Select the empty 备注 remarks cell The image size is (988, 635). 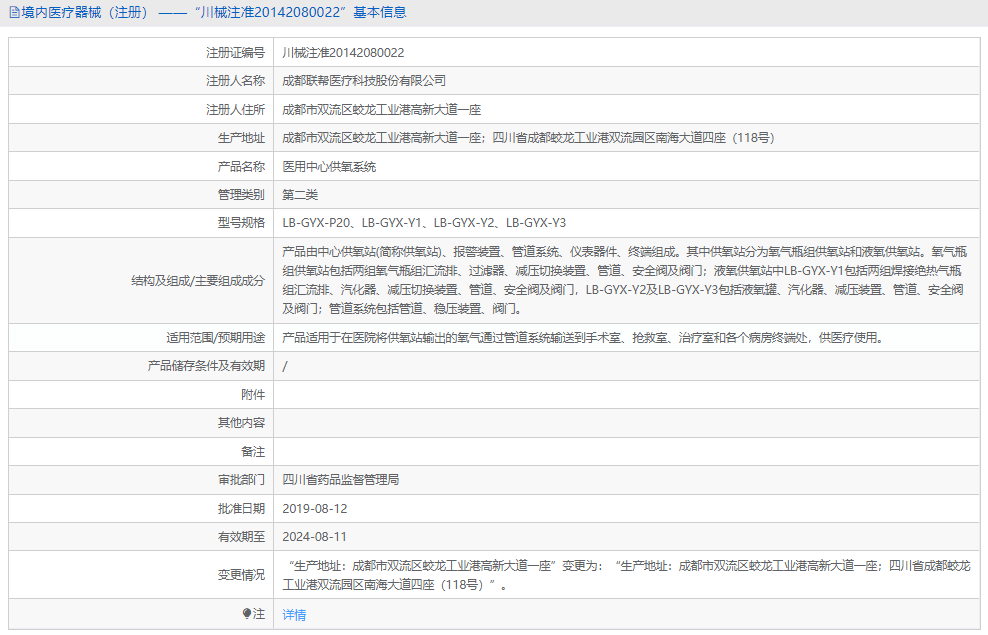[x=600, y=451]
